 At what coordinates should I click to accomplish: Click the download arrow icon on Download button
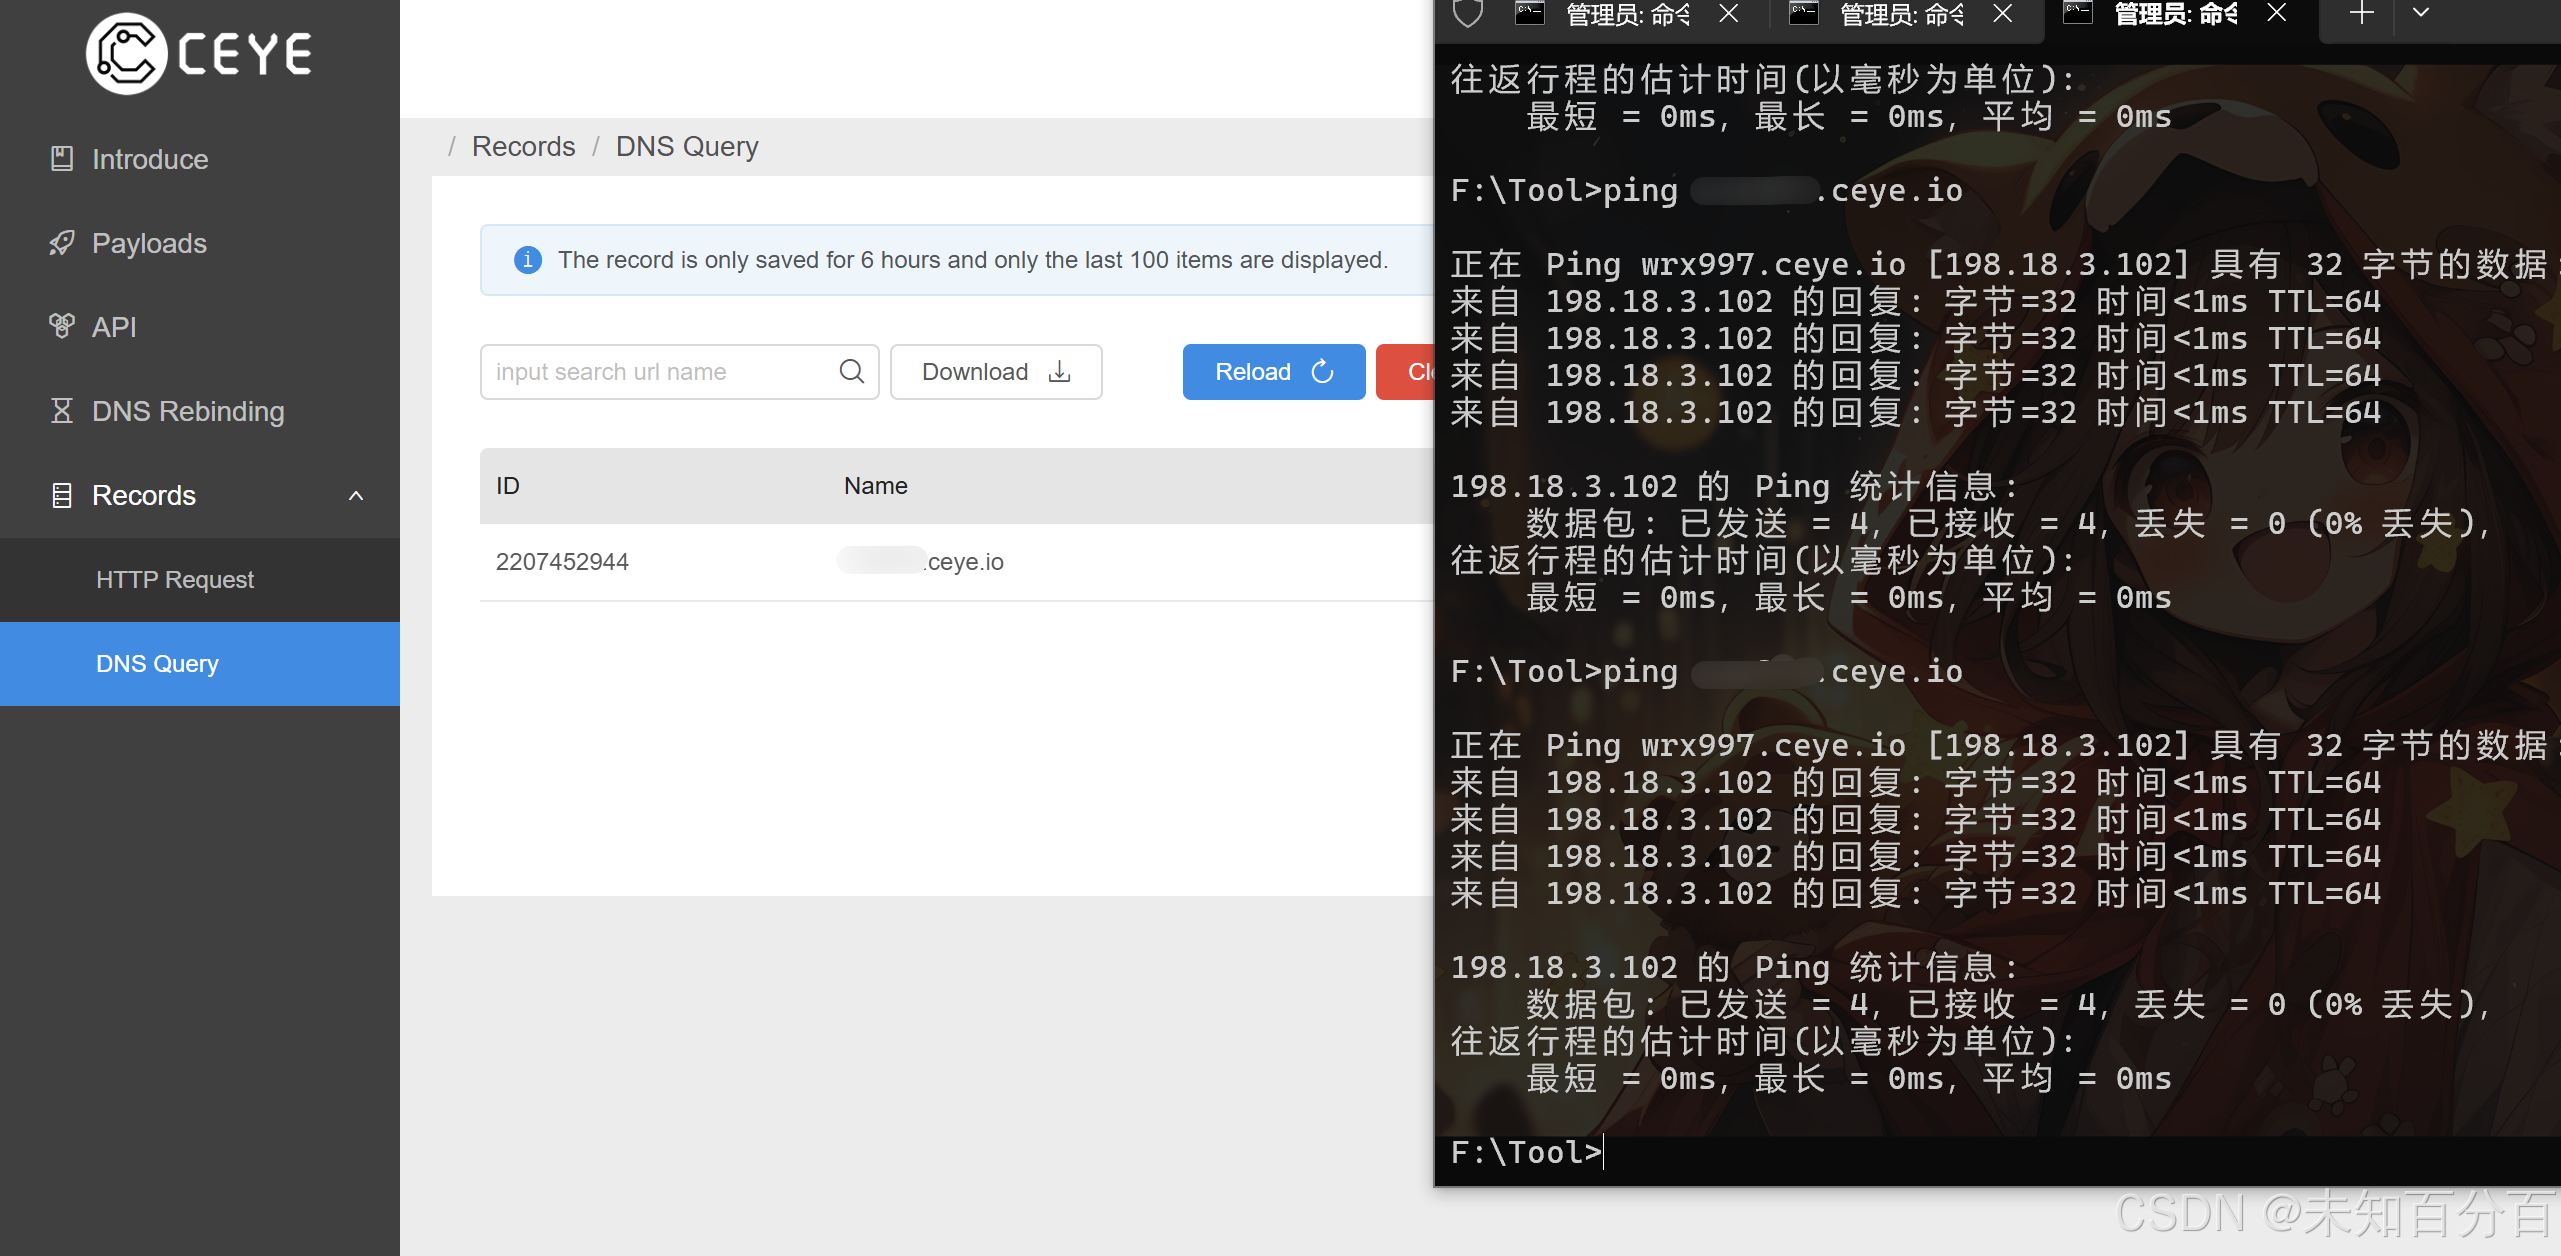tap(1058, 371)
